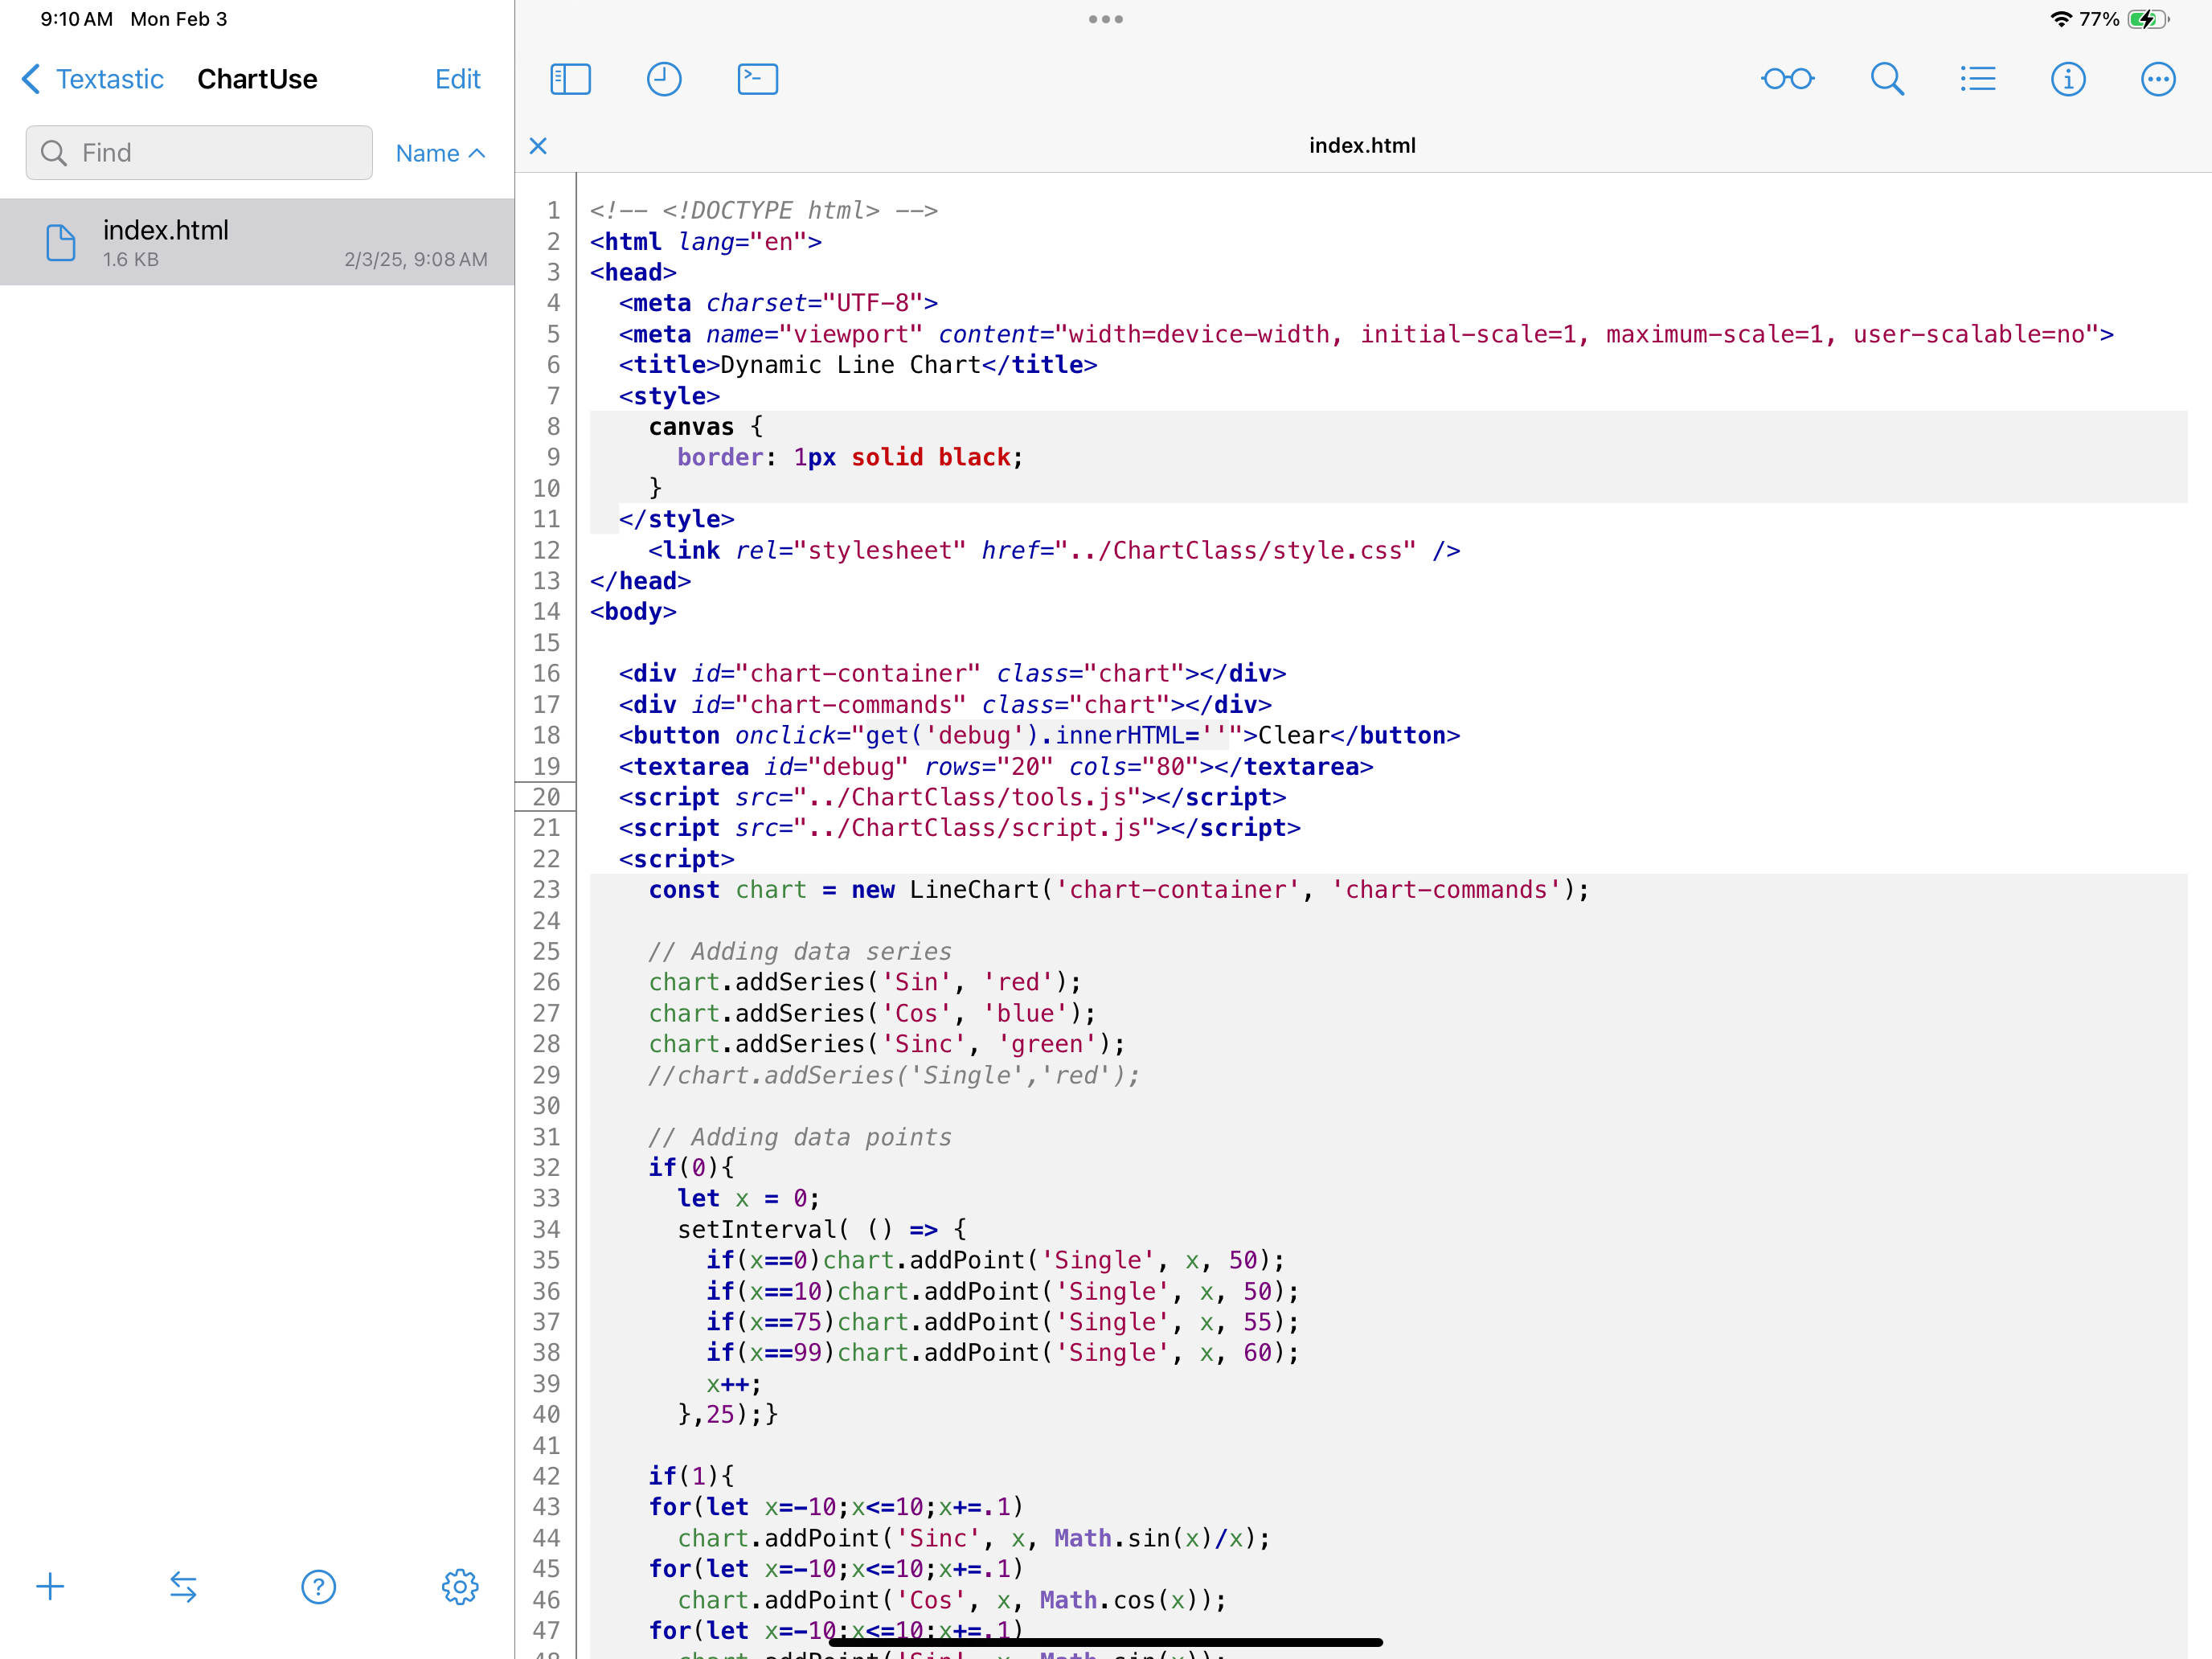Viewport: 2212px width, 1659px height.
Task: Open web preview glasses icon
Action: coord(1787,79)
